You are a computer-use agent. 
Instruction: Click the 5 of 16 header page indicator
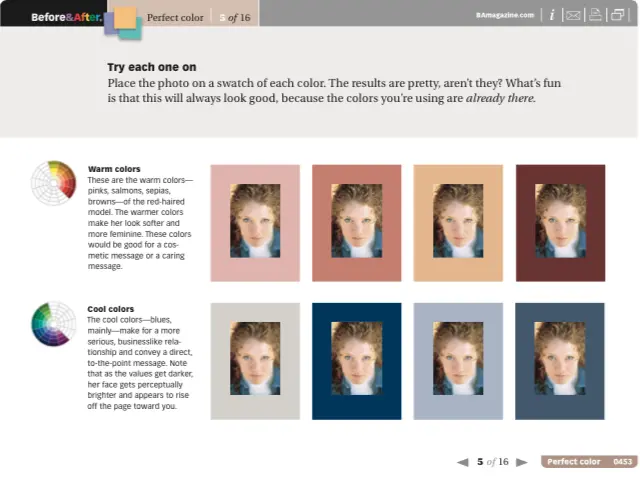click(x=235, y=17)
